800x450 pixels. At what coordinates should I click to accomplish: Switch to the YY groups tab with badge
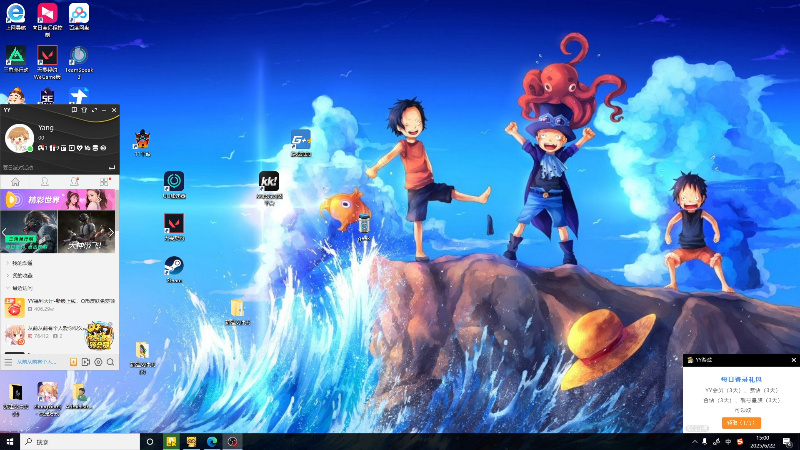tap(74, 182)
